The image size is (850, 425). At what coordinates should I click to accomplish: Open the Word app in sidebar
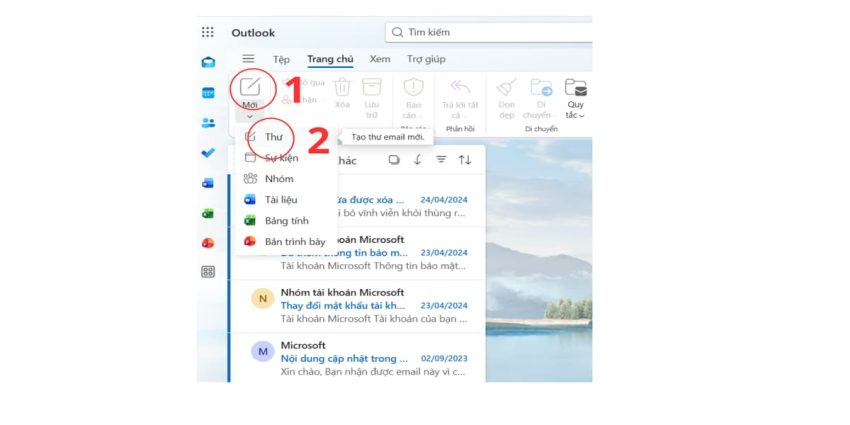(208, 183)
